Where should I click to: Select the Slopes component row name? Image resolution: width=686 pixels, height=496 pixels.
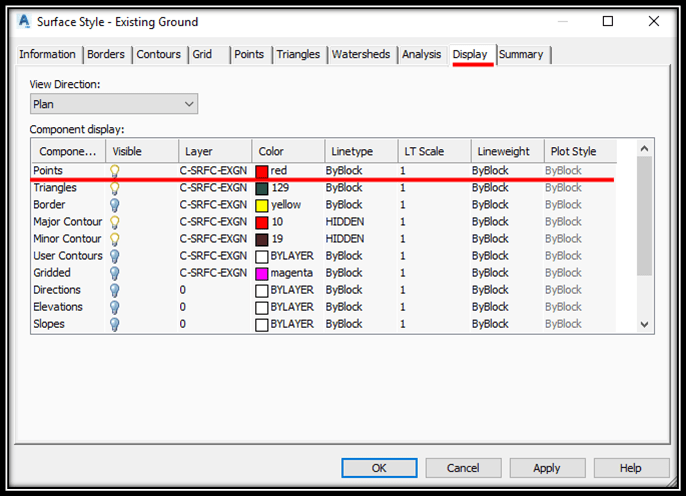point(49,324)
